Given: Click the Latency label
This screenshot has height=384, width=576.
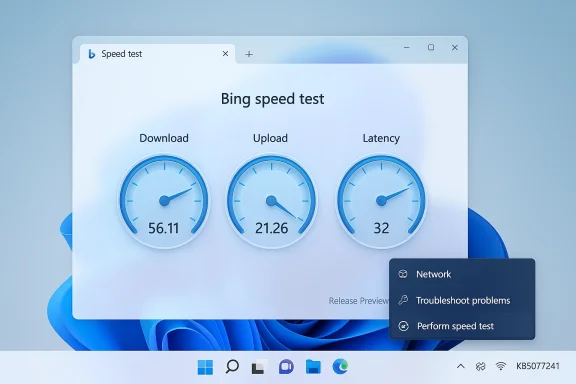Looking at the screenshot, I should point(381,138).
